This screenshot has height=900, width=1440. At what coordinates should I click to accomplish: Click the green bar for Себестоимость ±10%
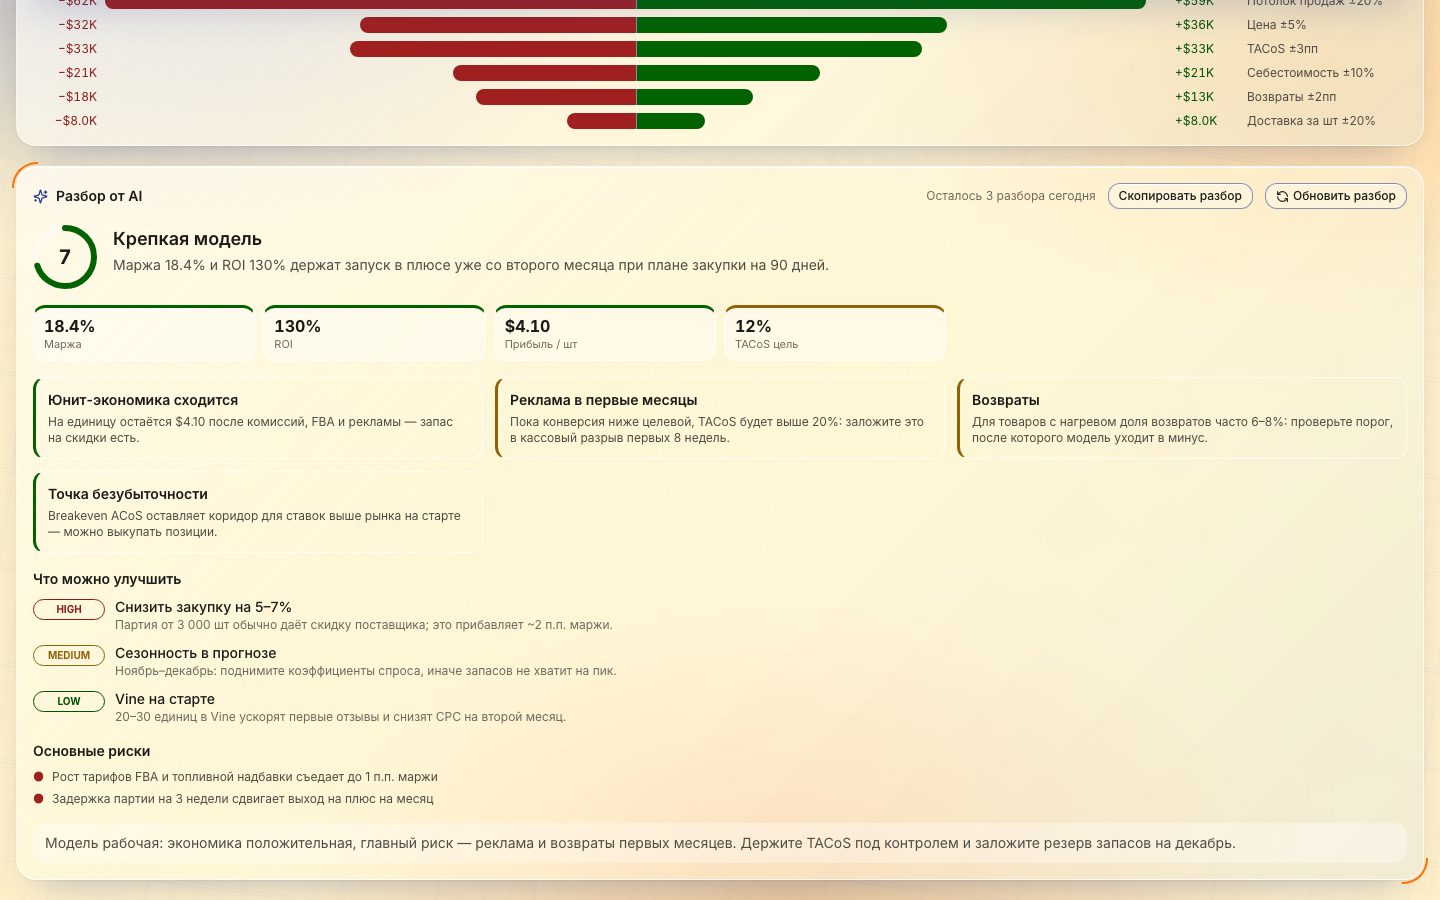(728, 73)
